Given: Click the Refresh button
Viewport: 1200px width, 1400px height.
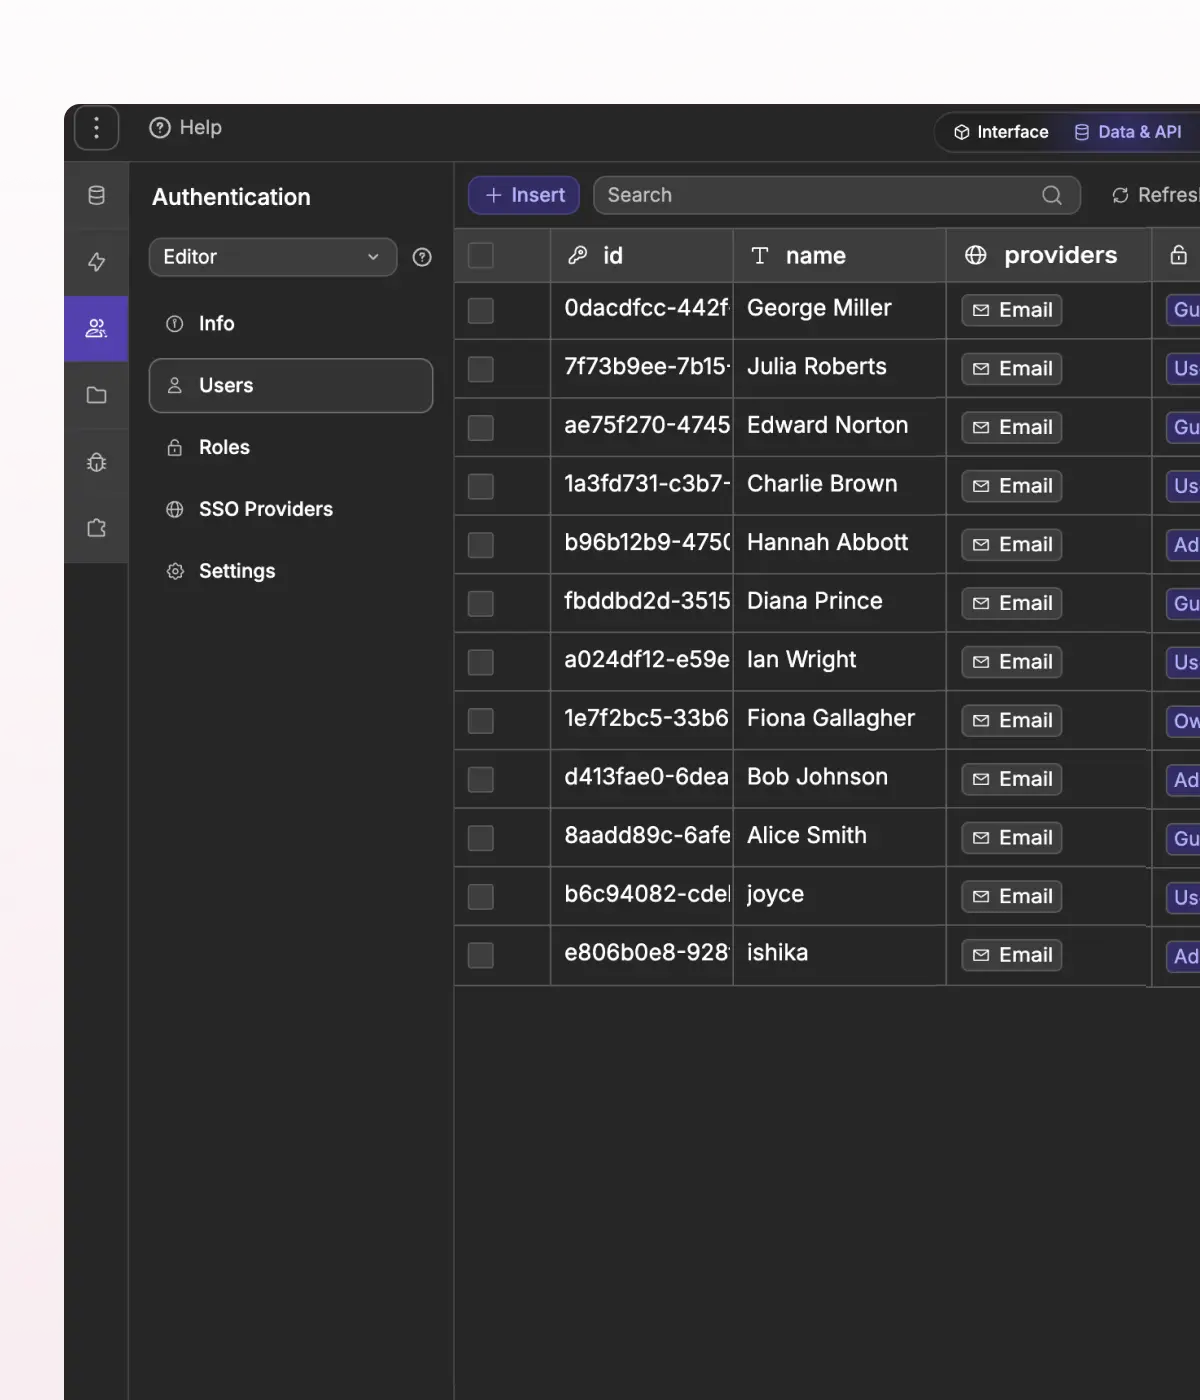Looking at the screenshot, I should 1154,195.
